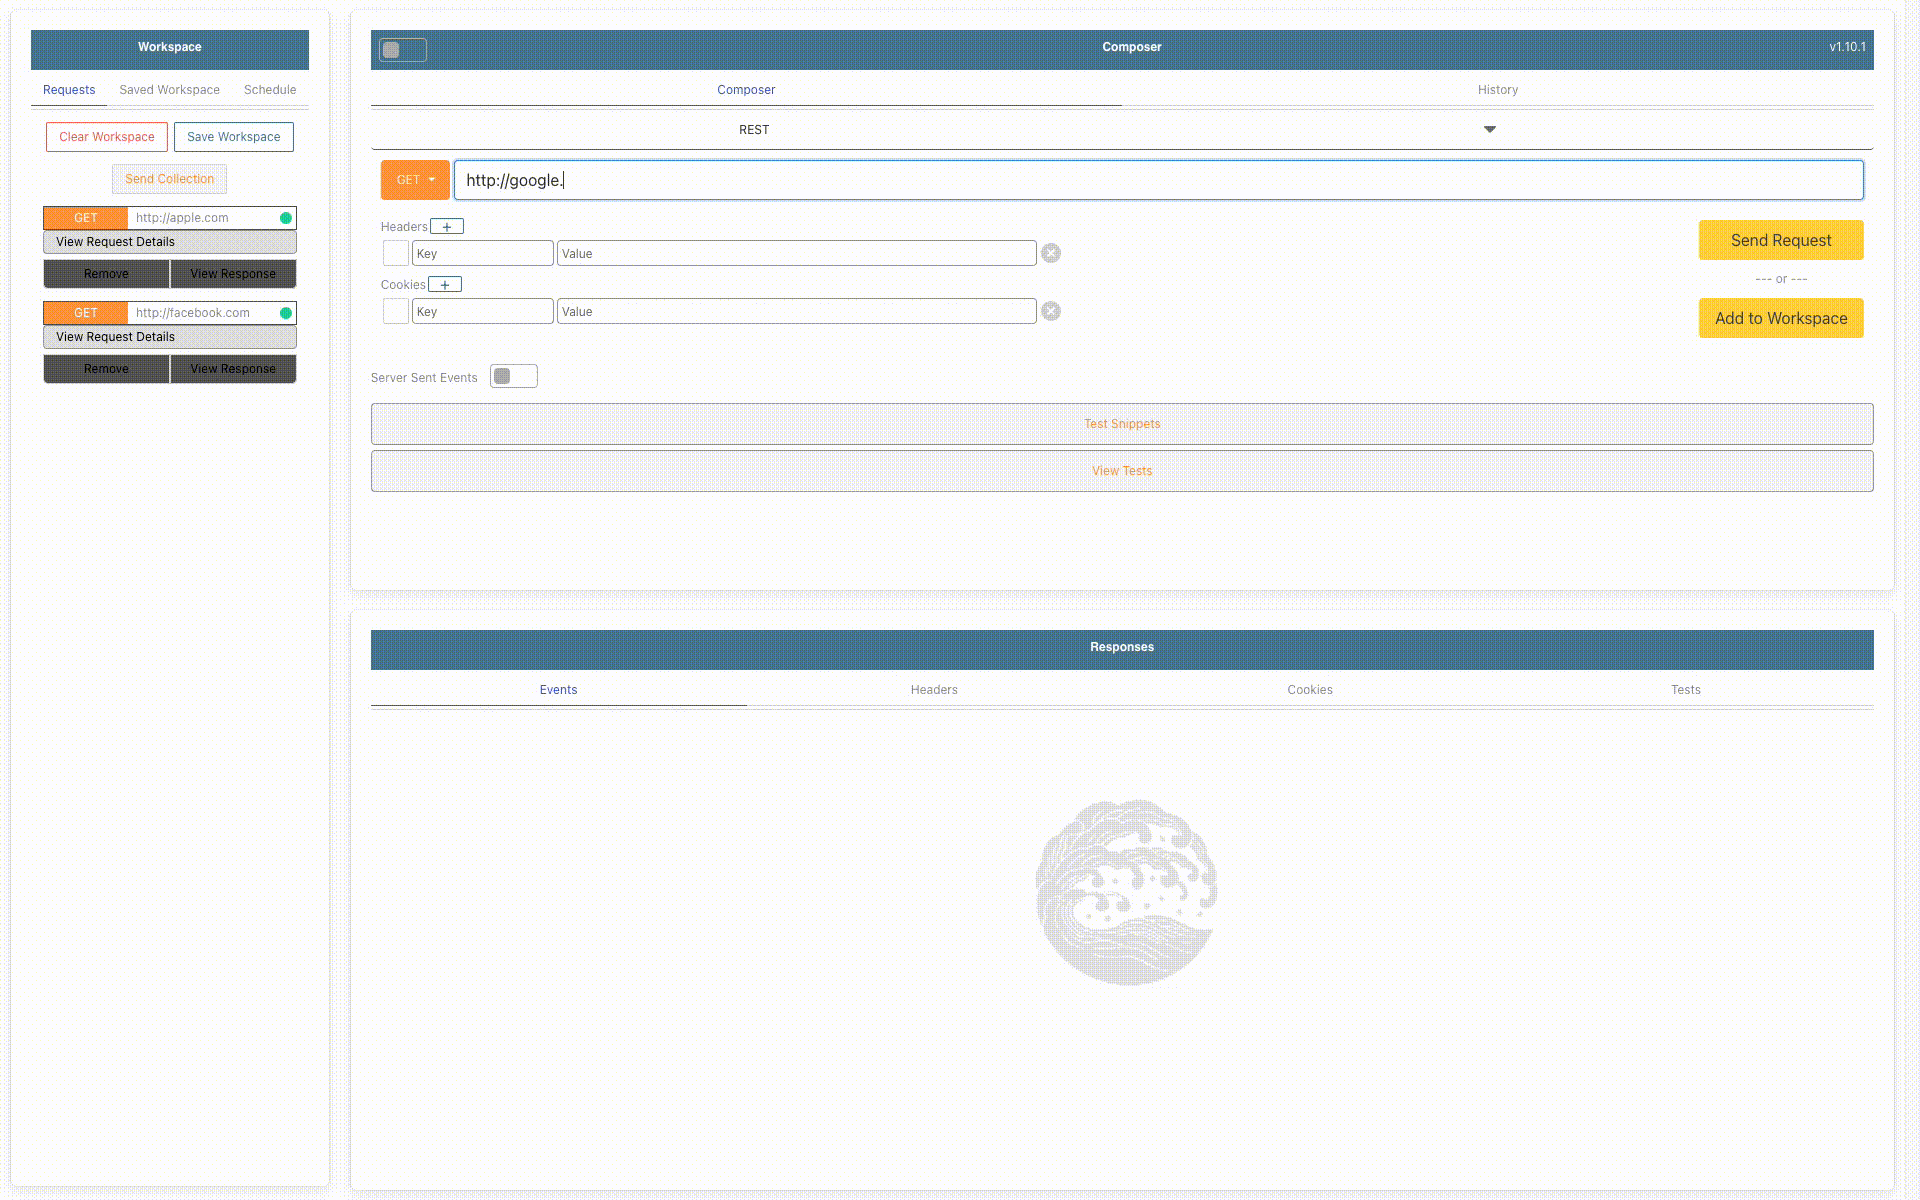Click the Clear Workspace button
This screenshot has height=1200, width=1920.
(x=106, y=137)
